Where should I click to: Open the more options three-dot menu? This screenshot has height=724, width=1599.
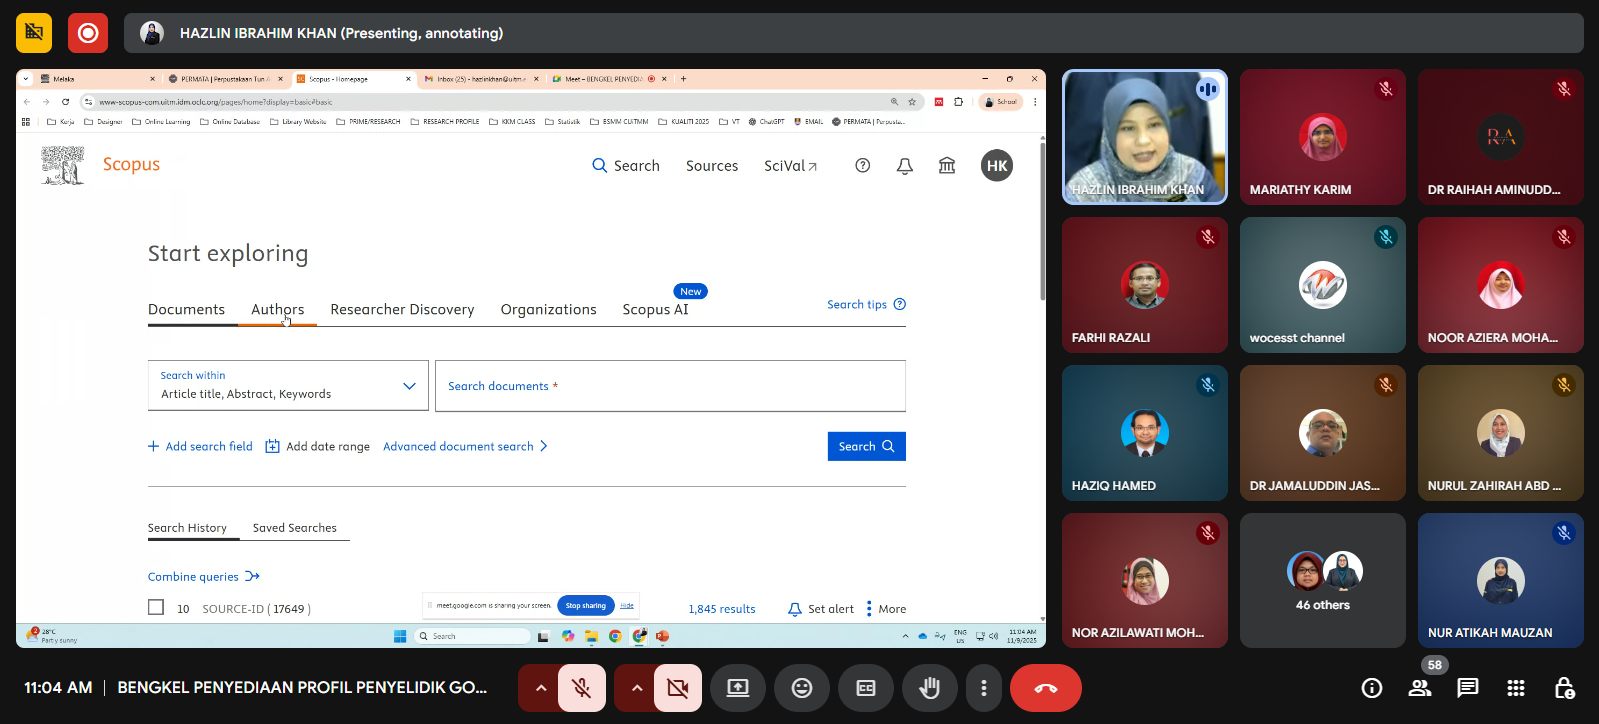[984, 688]
